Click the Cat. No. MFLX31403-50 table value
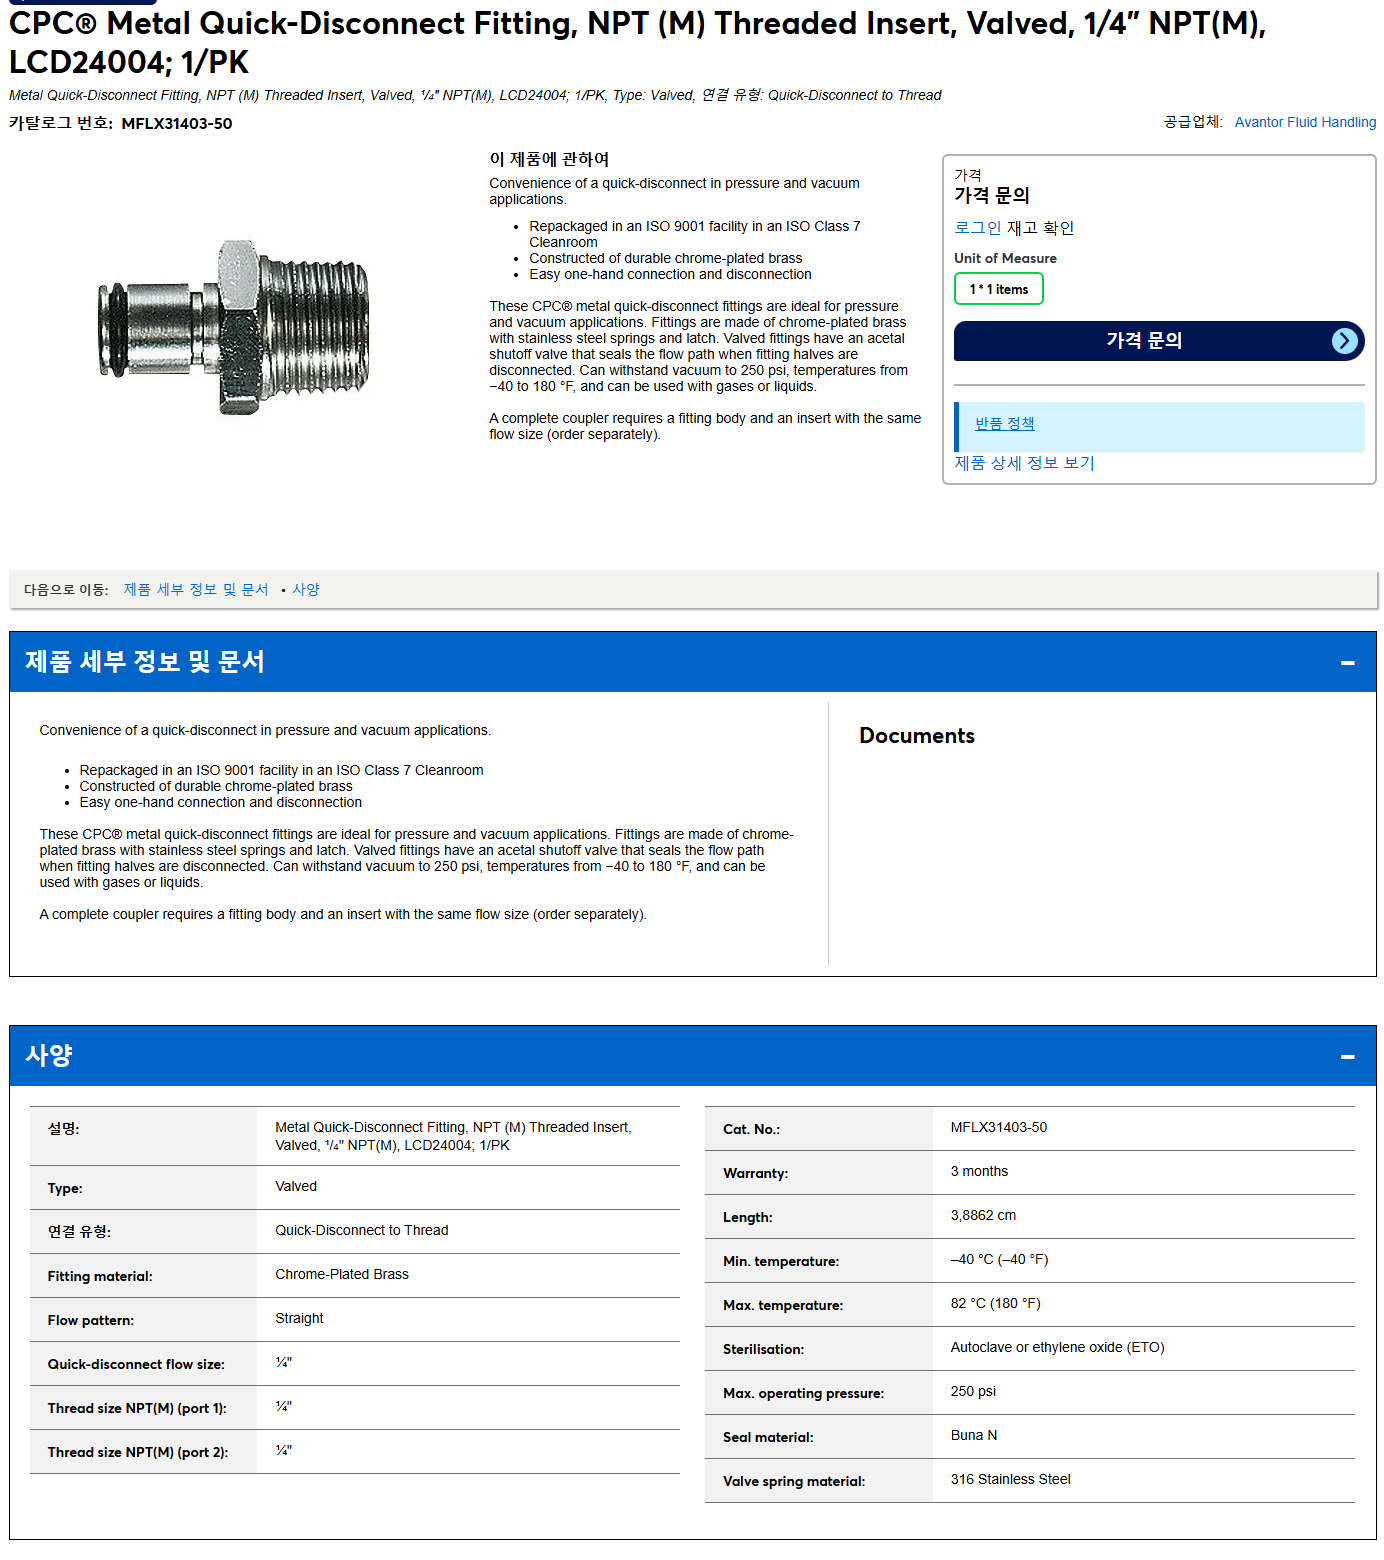 [999, 1127]
